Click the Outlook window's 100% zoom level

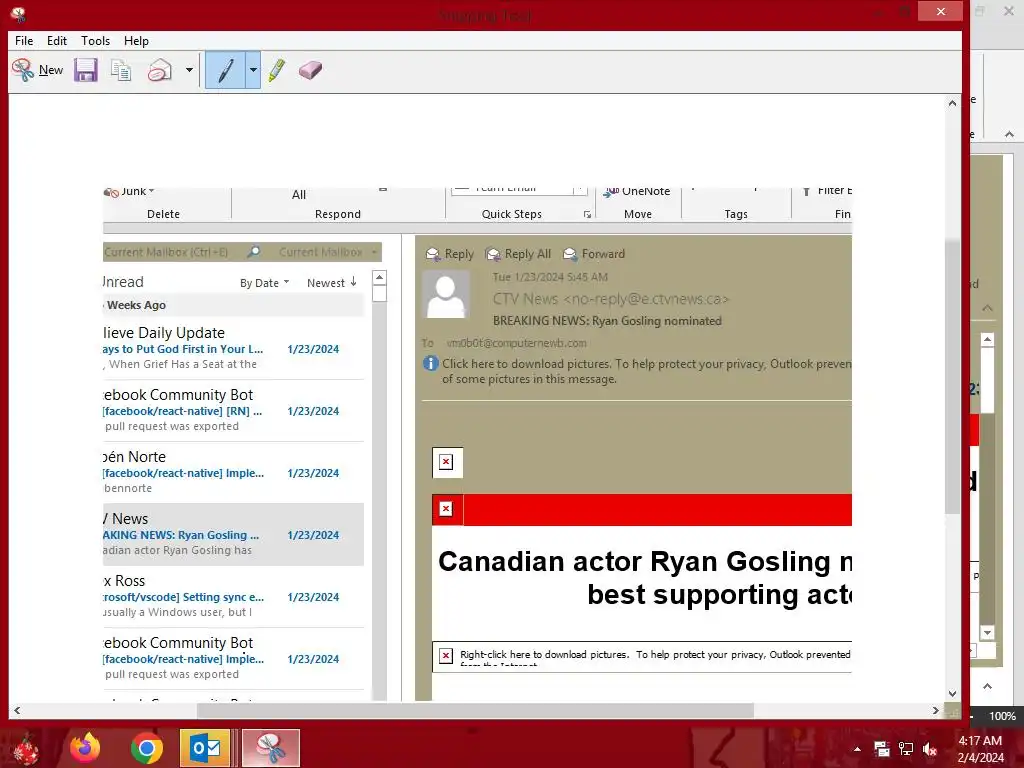1002,716
